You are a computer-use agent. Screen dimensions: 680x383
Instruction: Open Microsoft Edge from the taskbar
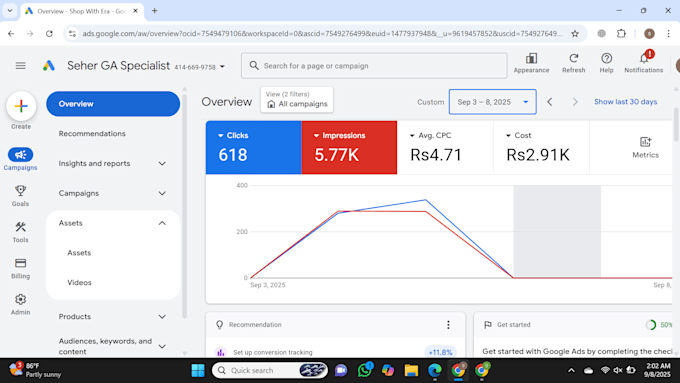point(435,370)
